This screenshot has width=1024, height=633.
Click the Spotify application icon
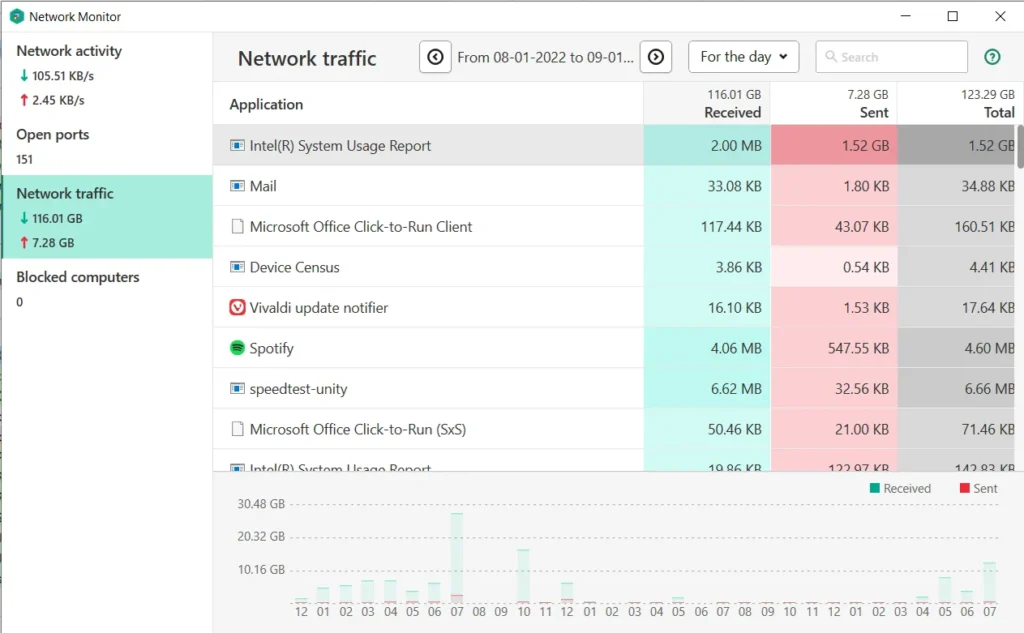click(237, 348)
